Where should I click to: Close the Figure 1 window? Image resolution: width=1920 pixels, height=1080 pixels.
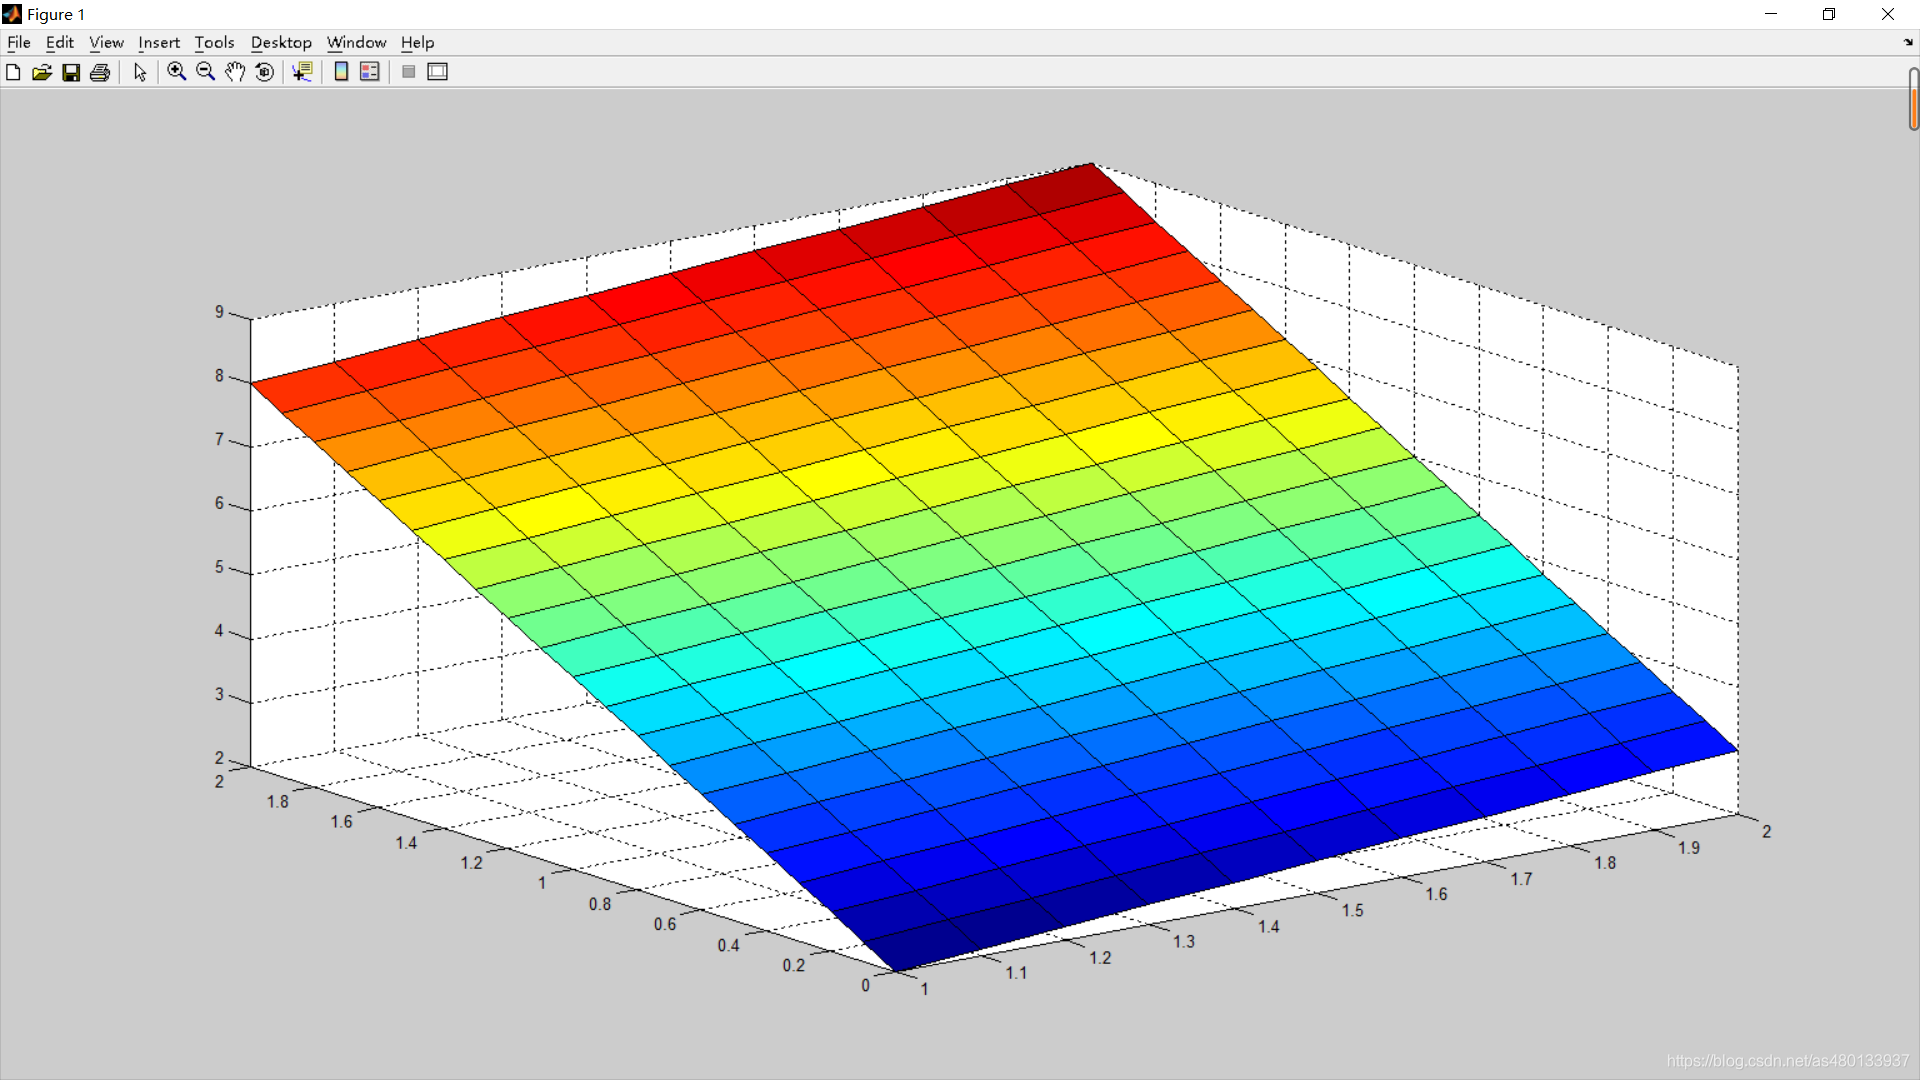1888,14
